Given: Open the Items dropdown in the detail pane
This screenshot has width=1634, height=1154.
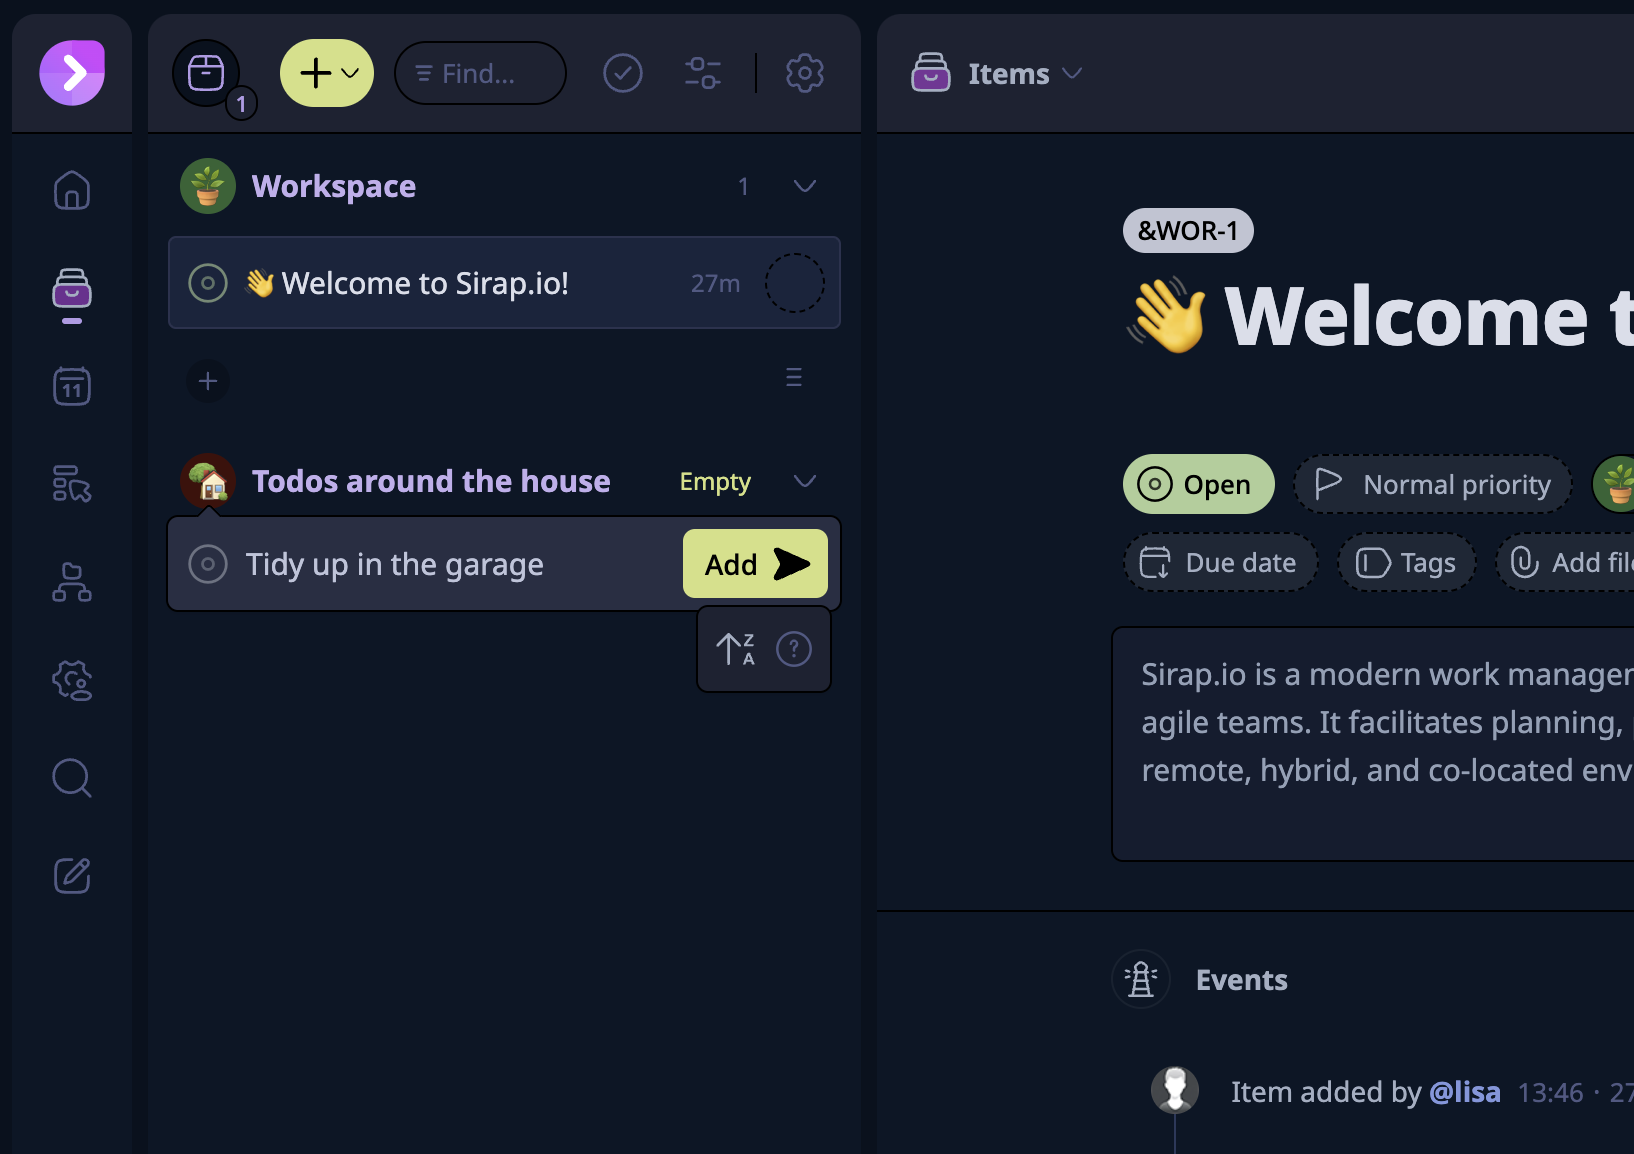Looking at the screenshot, I should pyautogui.click(x=1074, y=73).
